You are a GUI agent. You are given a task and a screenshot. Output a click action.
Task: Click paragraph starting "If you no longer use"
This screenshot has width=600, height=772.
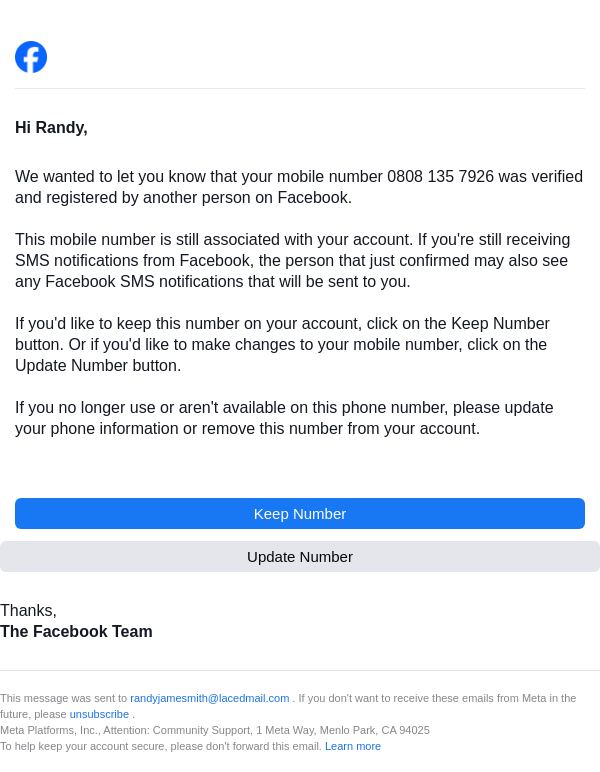point(284,419)
